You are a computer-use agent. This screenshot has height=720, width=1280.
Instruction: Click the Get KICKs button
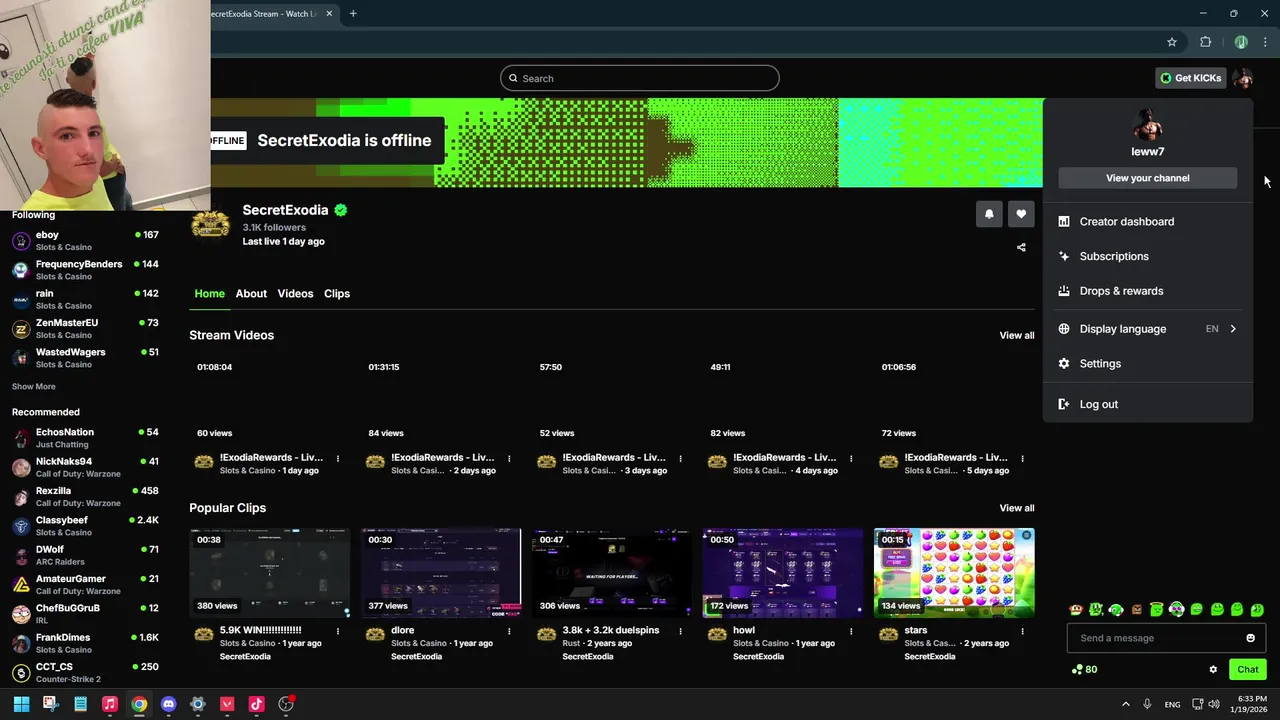pos(1190,78)
